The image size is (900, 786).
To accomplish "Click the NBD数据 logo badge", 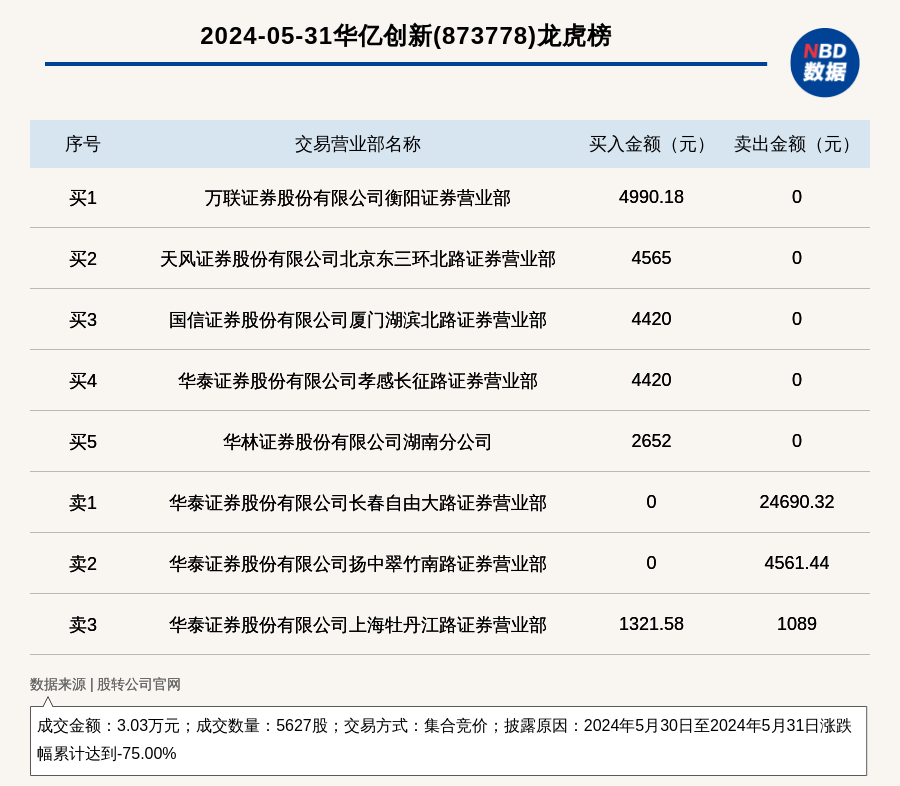I will pyautogui.click(x=824, y=63).
